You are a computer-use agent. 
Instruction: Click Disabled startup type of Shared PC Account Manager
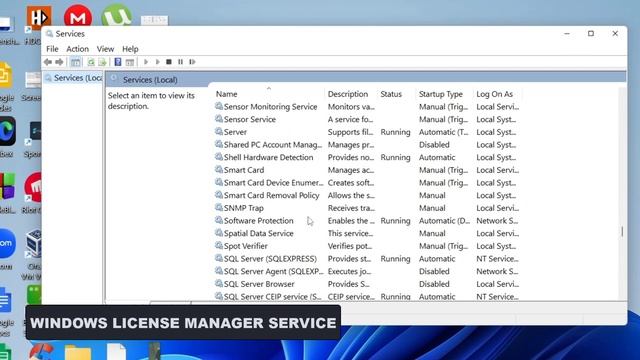(x=434, y=144)
